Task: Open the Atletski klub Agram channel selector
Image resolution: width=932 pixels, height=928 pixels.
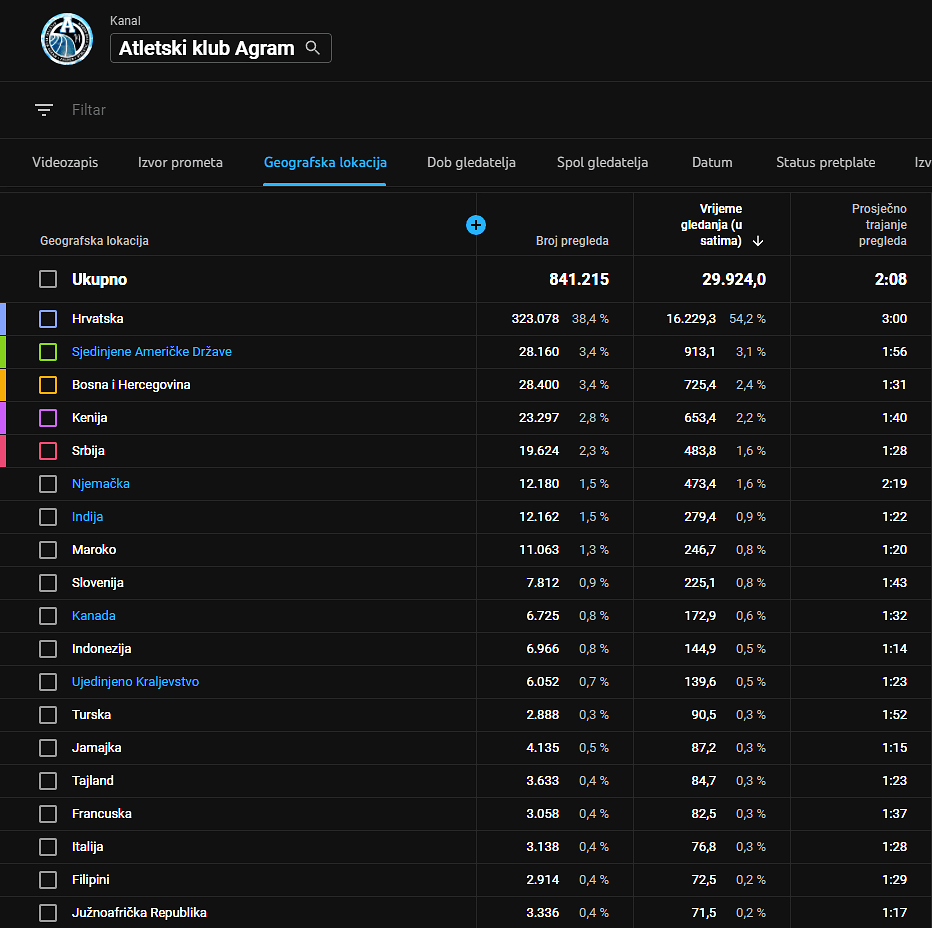Action: pyautogui.click(x=206, y=48)
